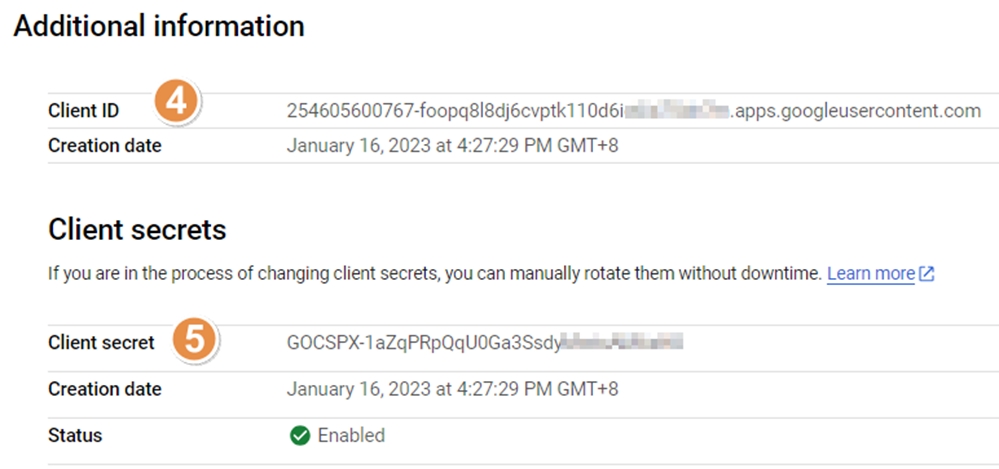Screen dimensions: 999x469
Task: Click the Status label
Action: [75, 436]
